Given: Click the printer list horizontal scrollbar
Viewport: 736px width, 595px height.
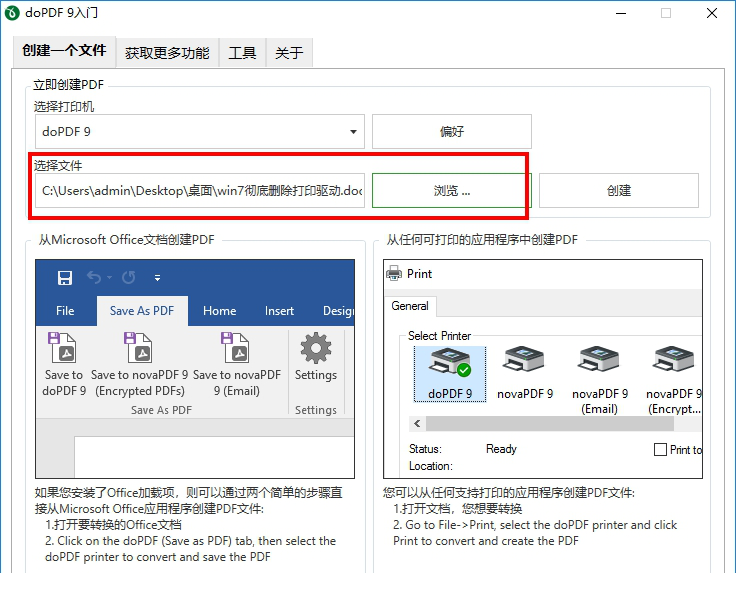Looking at the screenshot, I should click(550, 424).
